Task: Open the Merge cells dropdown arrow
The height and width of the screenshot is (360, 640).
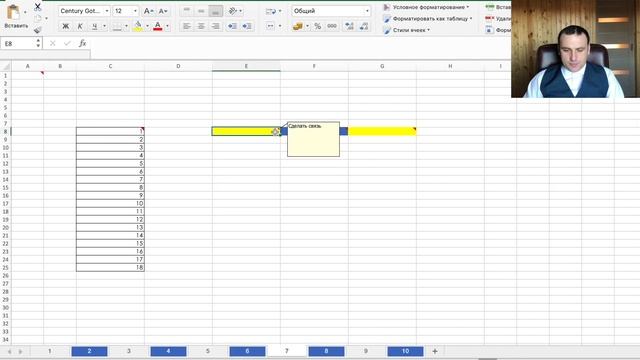Action: 280,26
